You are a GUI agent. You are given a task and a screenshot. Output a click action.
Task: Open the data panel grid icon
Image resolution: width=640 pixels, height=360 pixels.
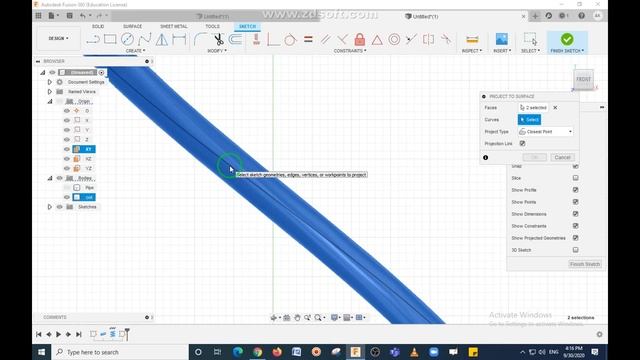(38, 16)
